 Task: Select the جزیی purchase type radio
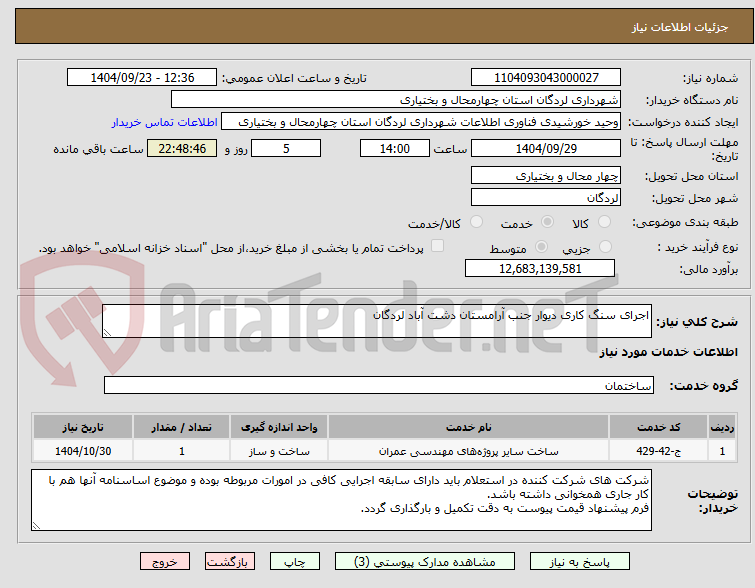point(605,247)
